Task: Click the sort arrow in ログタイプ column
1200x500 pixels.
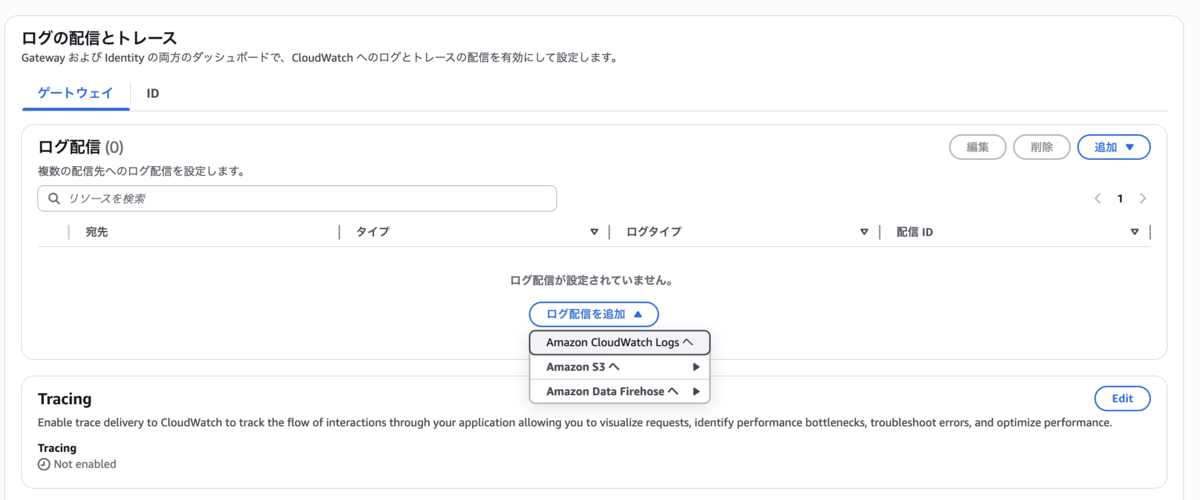Action: (864, 232)
